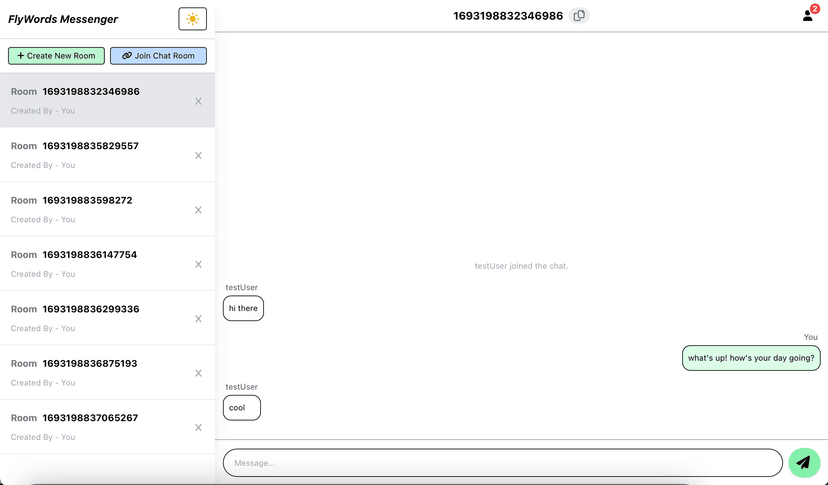The height and width of the screenshot is (485, 828).
Task: Click the 'what's up! how's your day going?' message
Action: point(751,358)
